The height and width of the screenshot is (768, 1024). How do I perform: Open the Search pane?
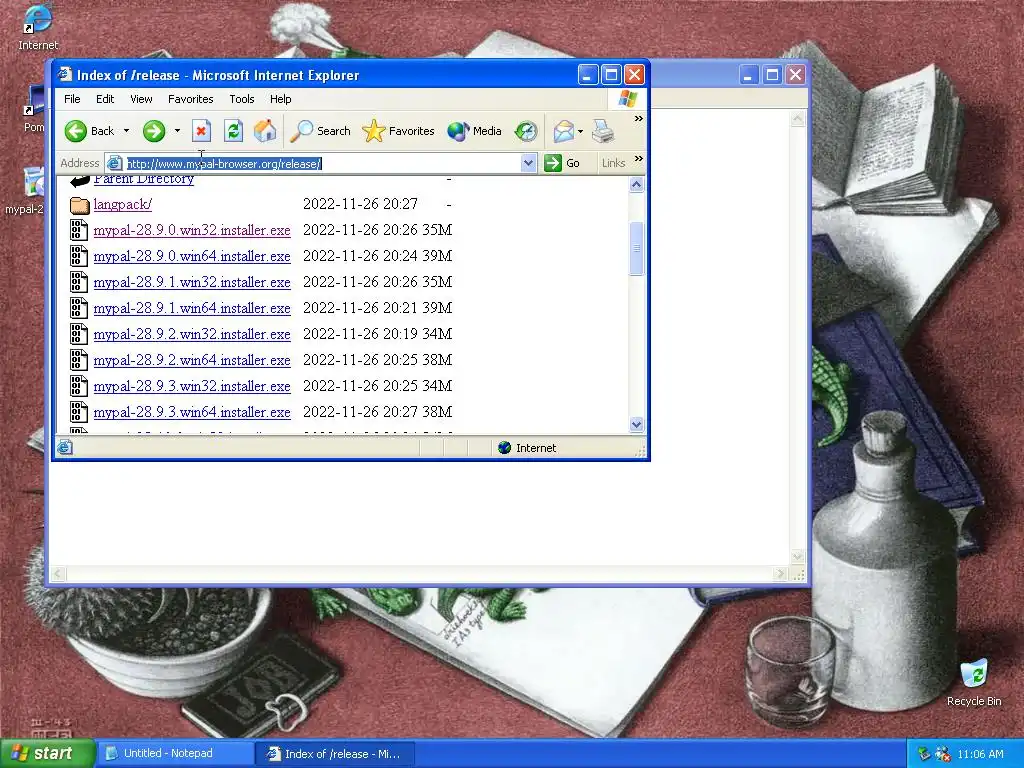pos(320,131)
